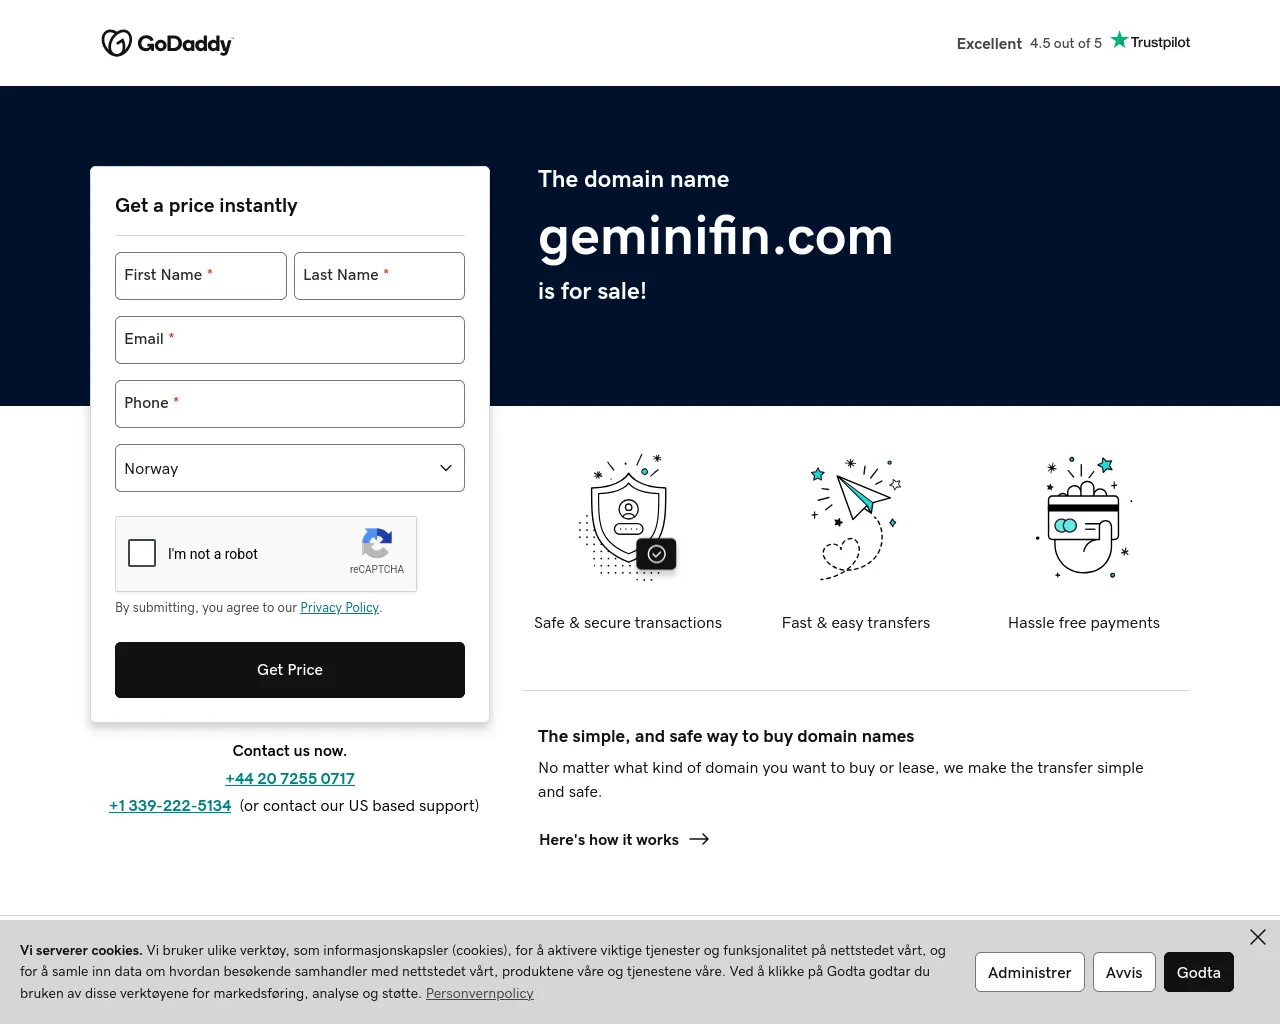Focus the First Name input field
Image resolution: width=1280 pixels, height=1024 pixels.
tap(201, 276)
